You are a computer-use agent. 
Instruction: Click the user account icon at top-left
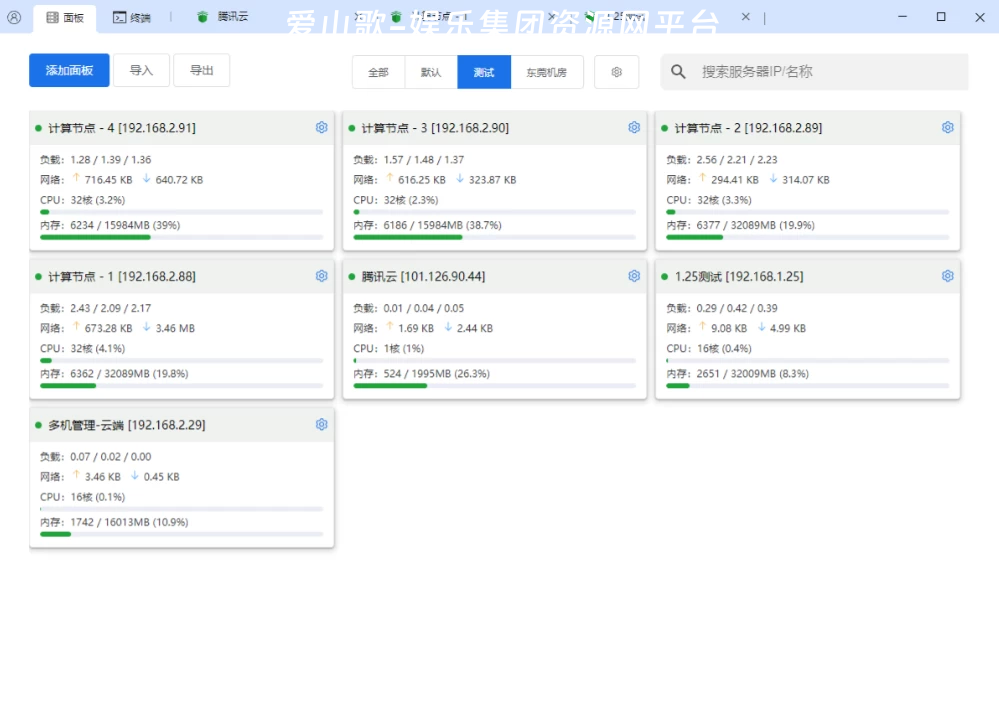pos(14,17)
